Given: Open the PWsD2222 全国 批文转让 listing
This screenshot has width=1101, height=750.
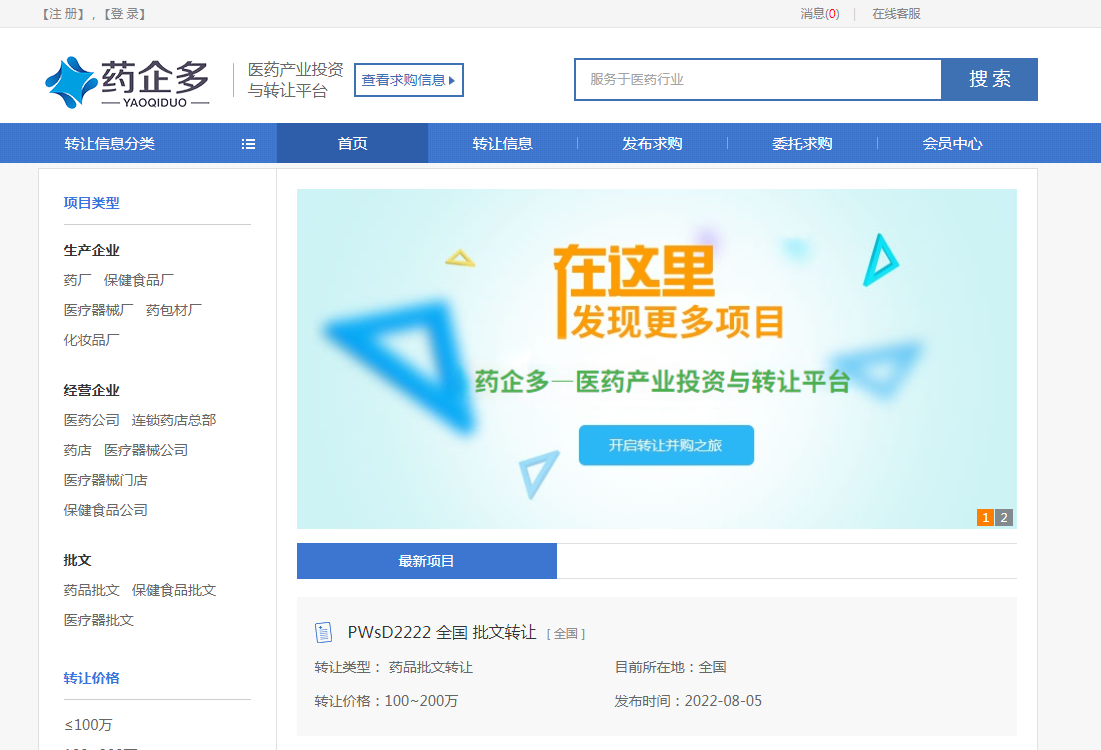Looking at the screenshot, I should 442,632.
